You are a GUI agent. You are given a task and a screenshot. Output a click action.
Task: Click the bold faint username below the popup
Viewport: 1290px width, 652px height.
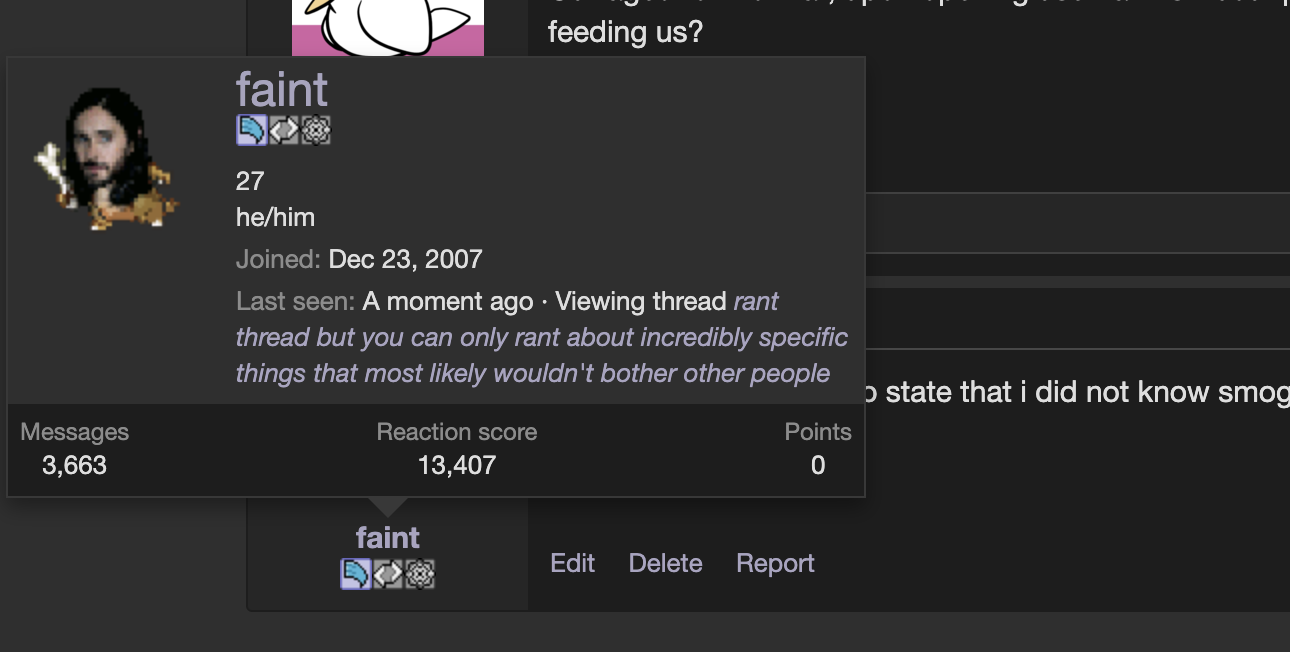pyautogui.click(x=388, y=538)
